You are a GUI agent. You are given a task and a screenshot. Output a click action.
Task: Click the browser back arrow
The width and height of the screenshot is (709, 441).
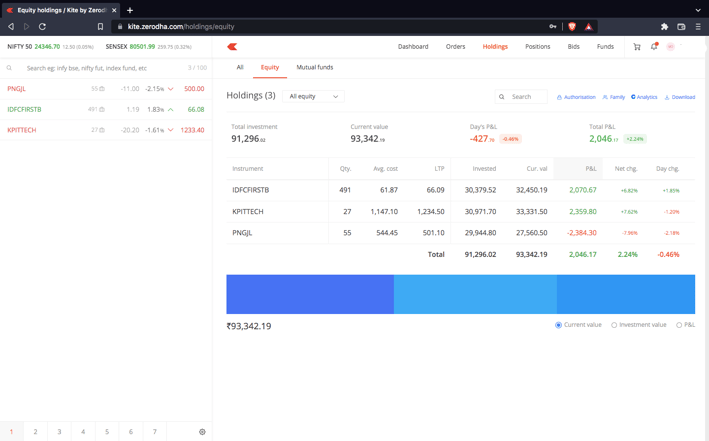(x=11, y=27)
